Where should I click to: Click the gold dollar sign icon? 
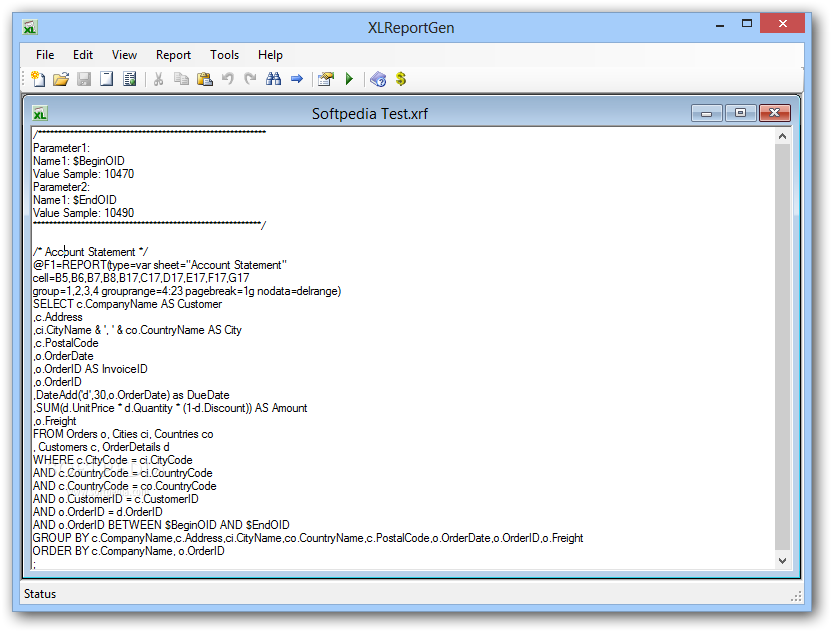click(x=401, y=79)
